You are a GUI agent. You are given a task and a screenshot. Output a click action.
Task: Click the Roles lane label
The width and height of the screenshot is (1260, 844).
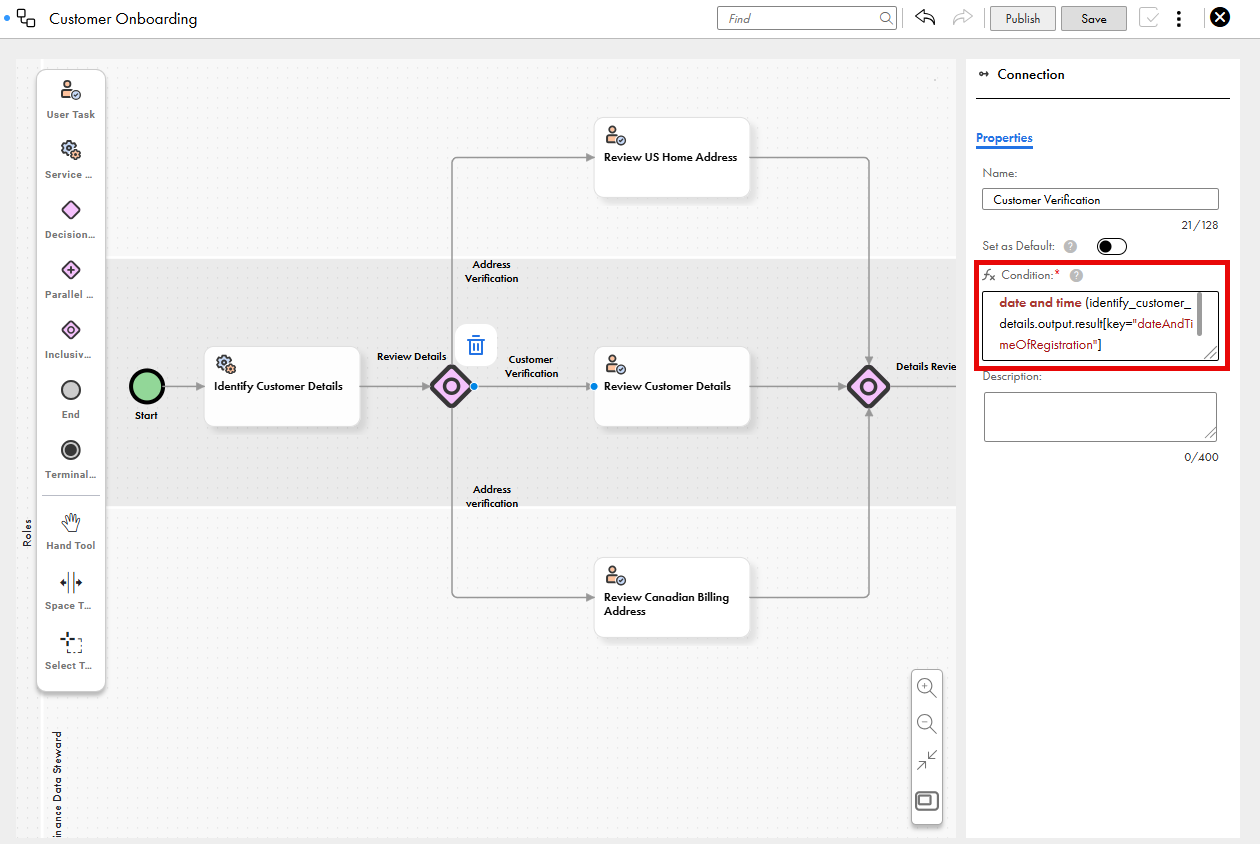click(x=27, y=531)
